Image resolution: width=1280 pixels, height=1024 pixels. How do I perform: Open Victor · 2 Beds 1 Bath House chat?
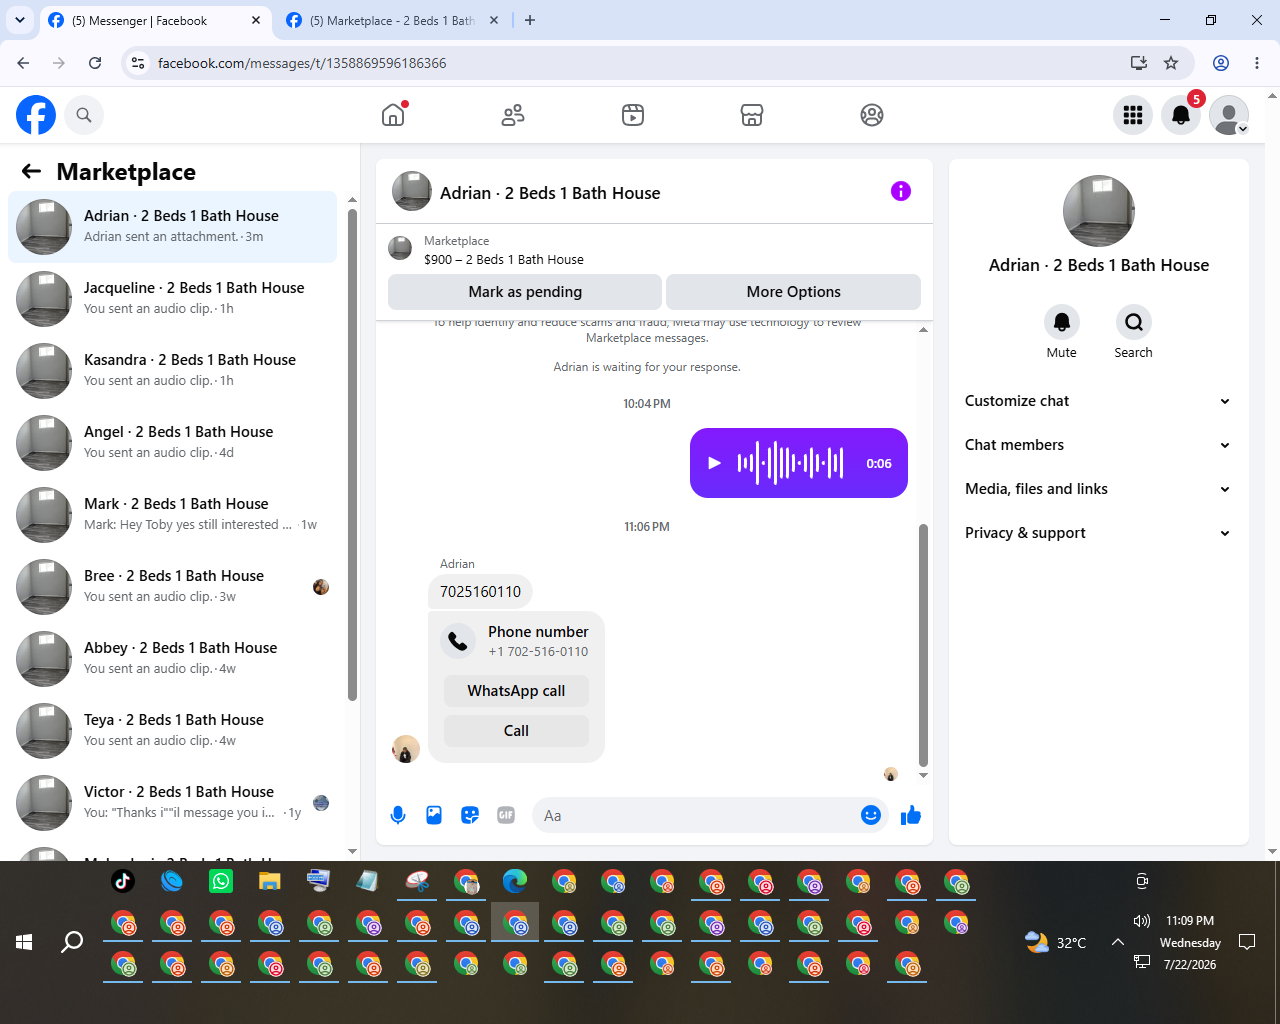pos(173,802)
